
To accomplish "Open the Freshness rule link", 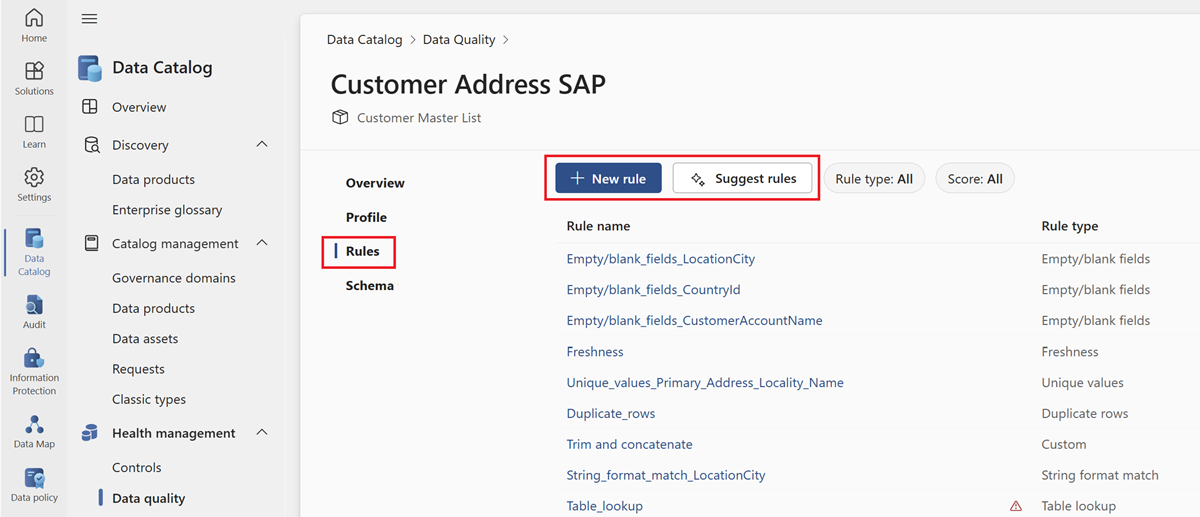I will click(x=595, y=352).
